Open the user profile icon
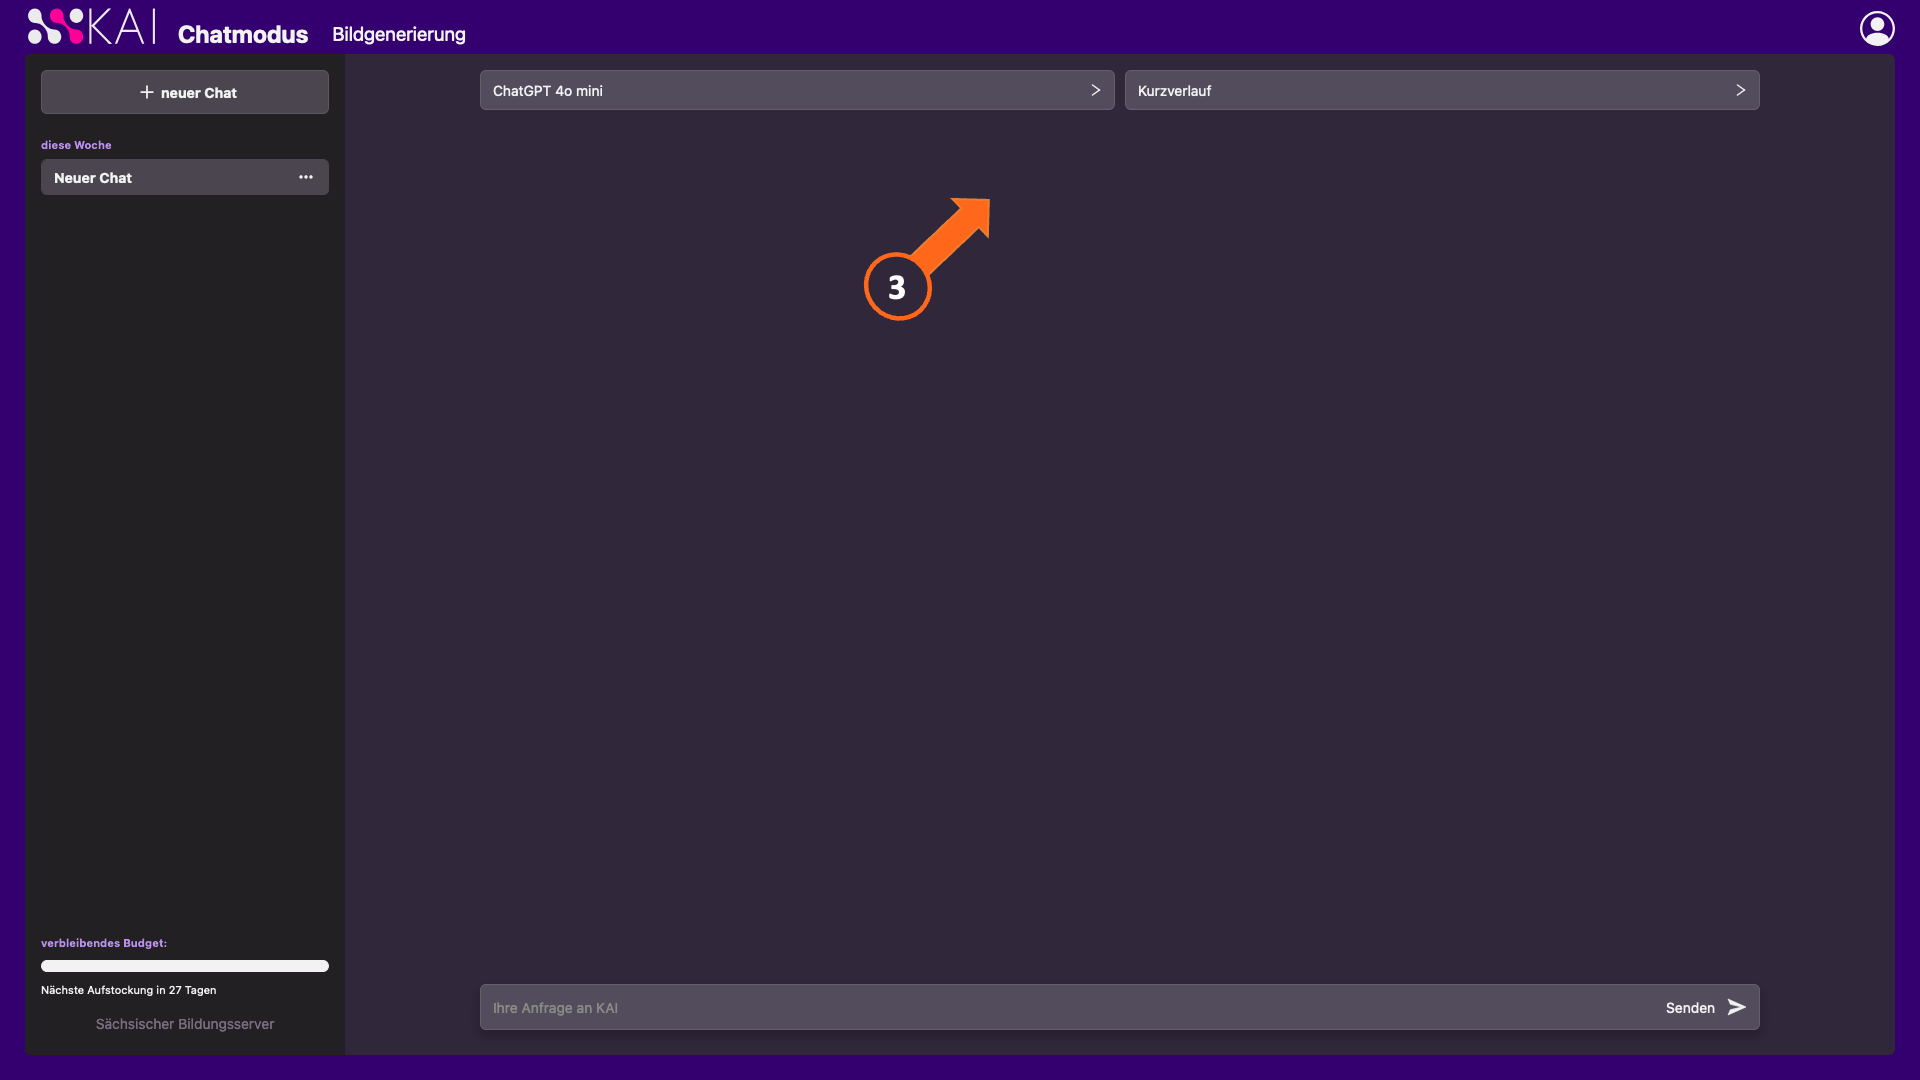Screen dimensions: 1920x1080 tap(1877, 28)
